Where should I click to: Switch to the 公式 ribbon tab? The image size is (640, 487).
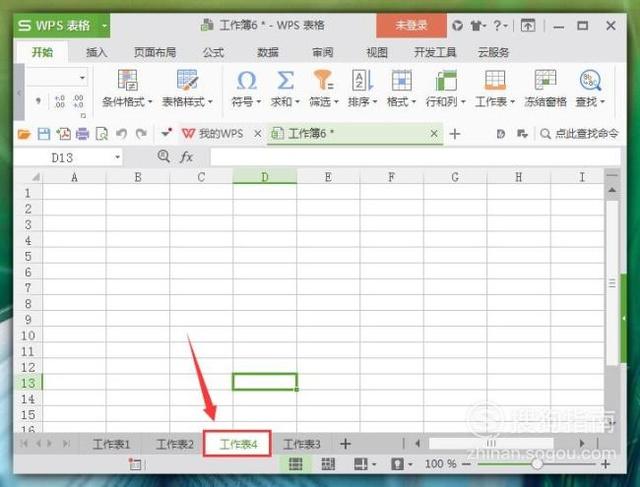(213, 52)
